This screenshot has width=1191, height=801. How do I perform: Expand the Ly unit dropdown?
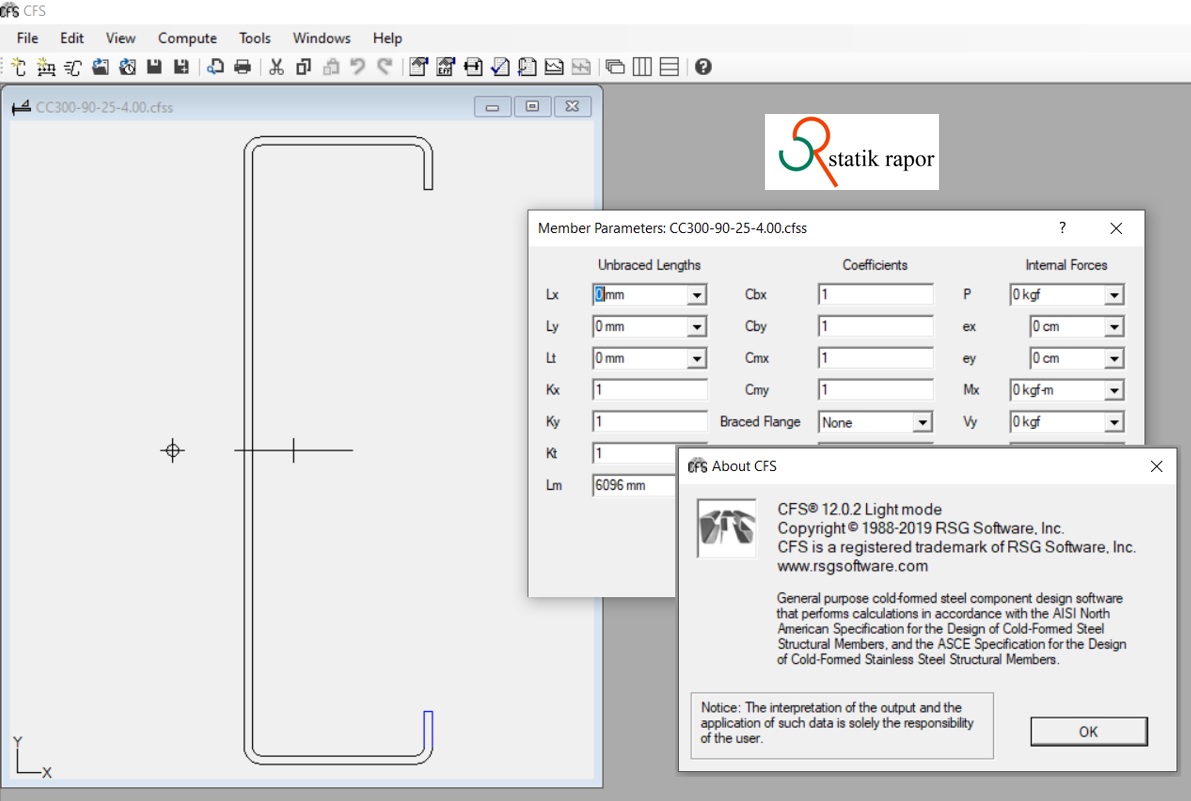coord(697,326)
